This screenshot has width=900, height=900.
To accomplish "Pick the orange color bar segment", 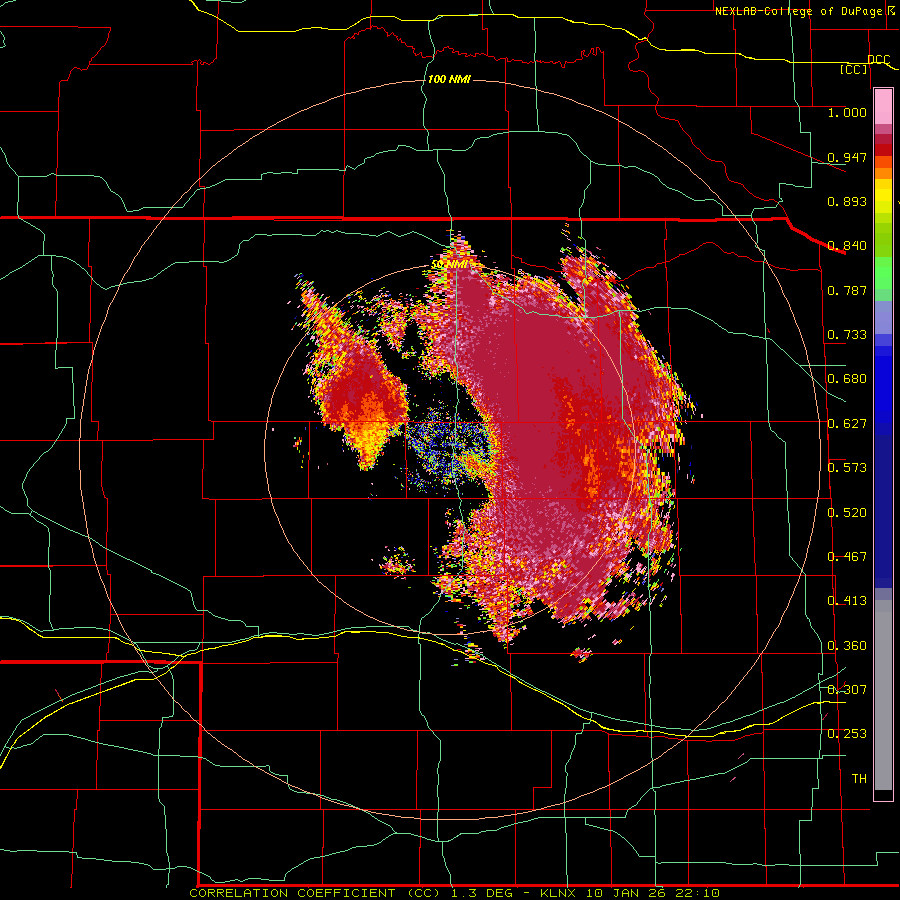I will (883, 173).
